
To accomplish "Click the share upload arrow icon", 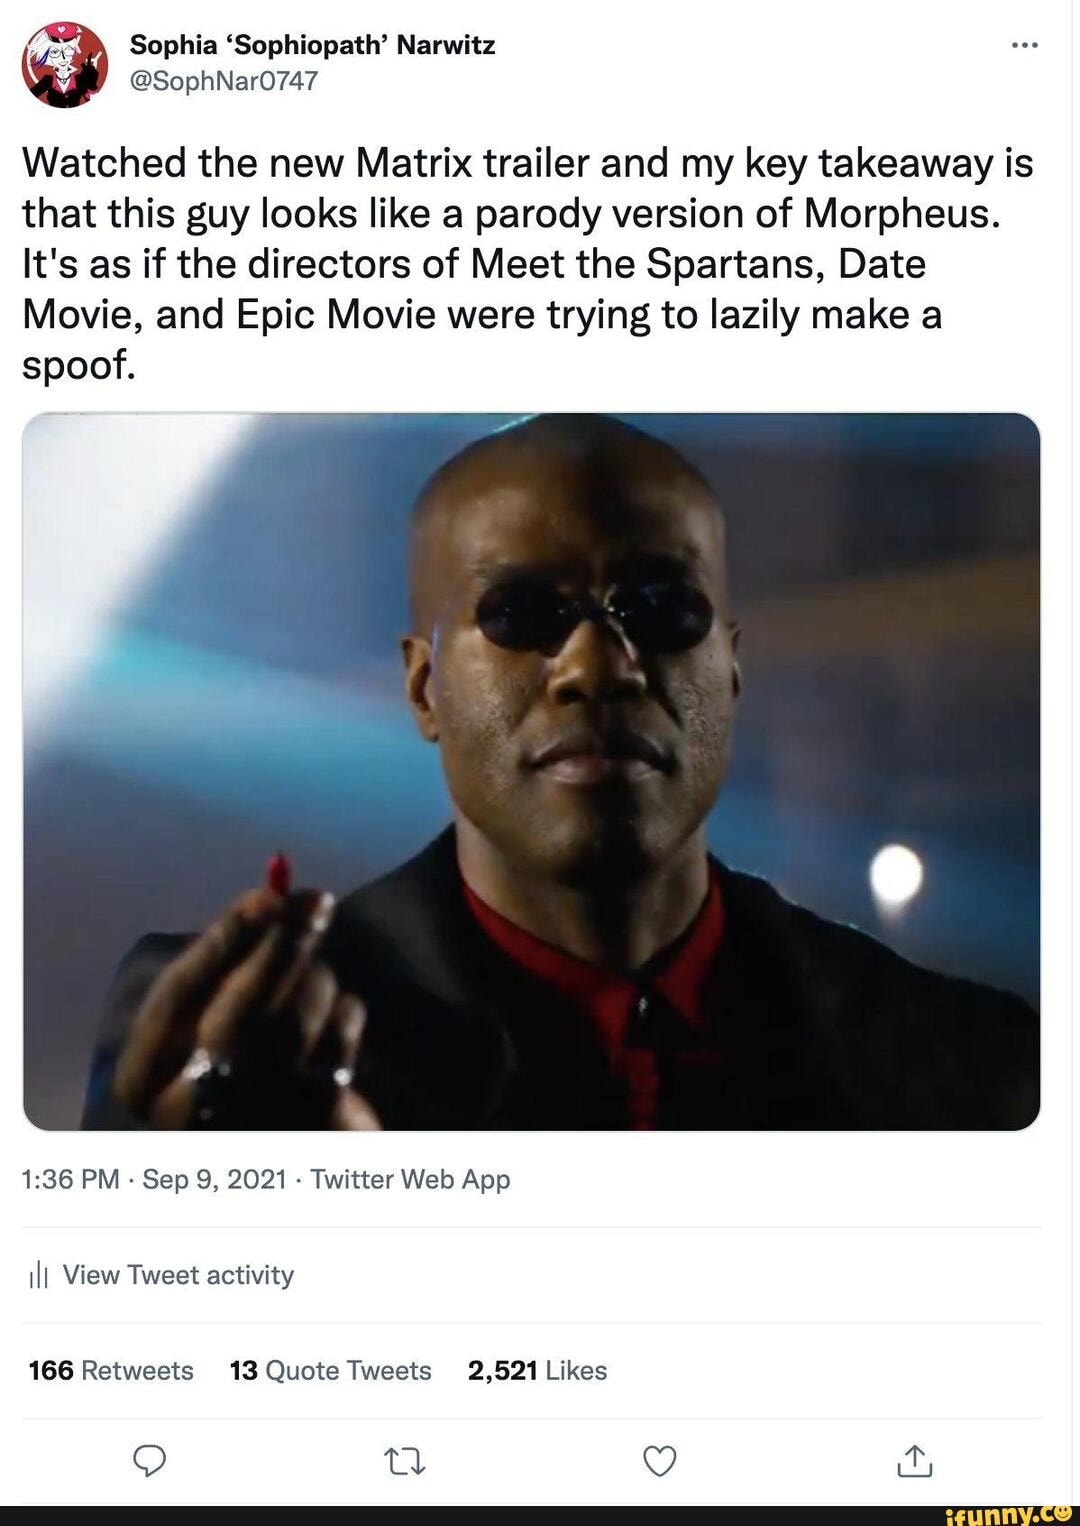I will [914, 1461].
